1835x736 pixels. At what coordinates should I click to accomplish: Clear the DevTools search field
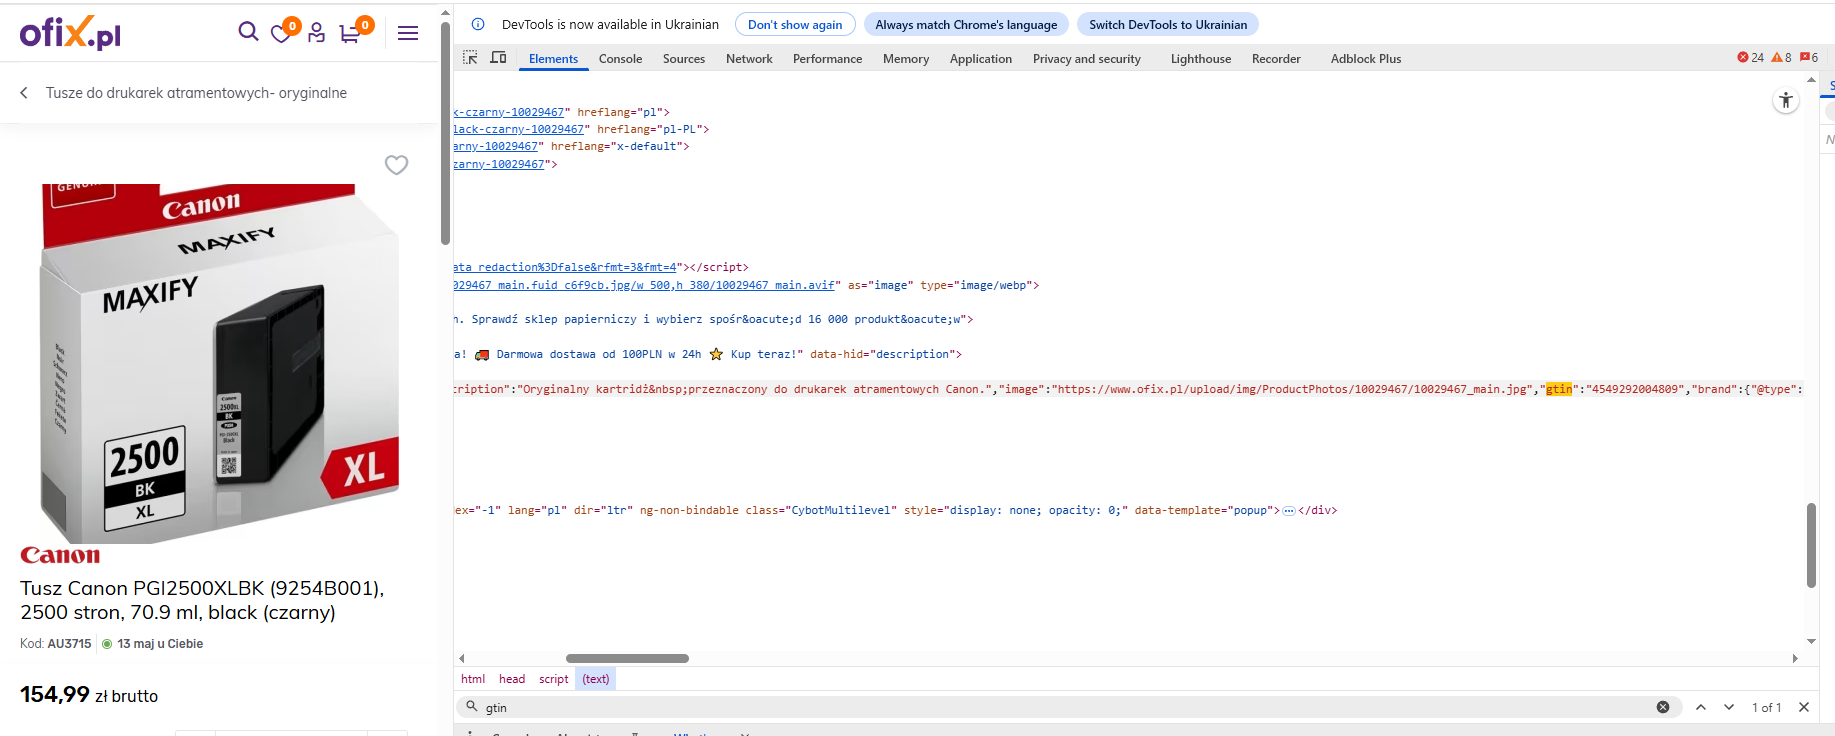coord(1663,707)
